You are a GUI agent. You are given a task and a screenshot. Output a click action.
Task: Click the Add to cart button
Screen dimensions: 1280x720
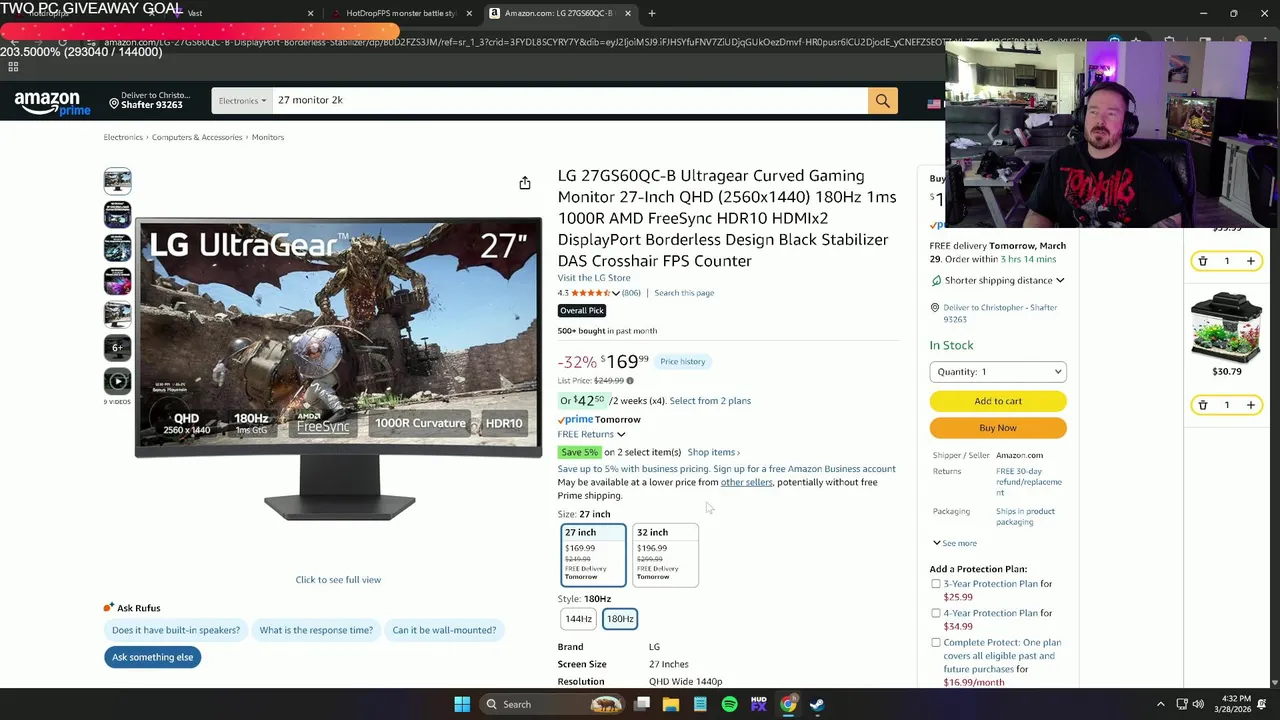coord(998,401)
